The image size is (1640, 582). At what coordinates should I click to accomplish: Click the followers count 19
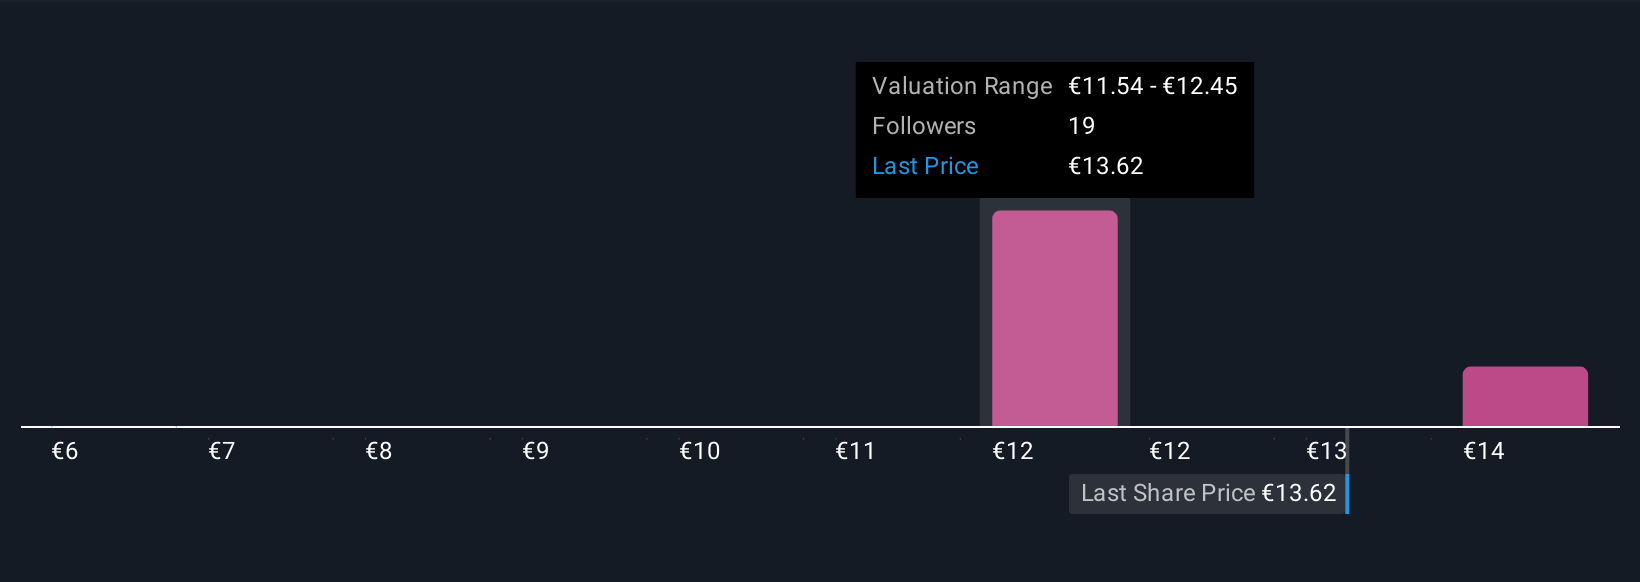1082,126
